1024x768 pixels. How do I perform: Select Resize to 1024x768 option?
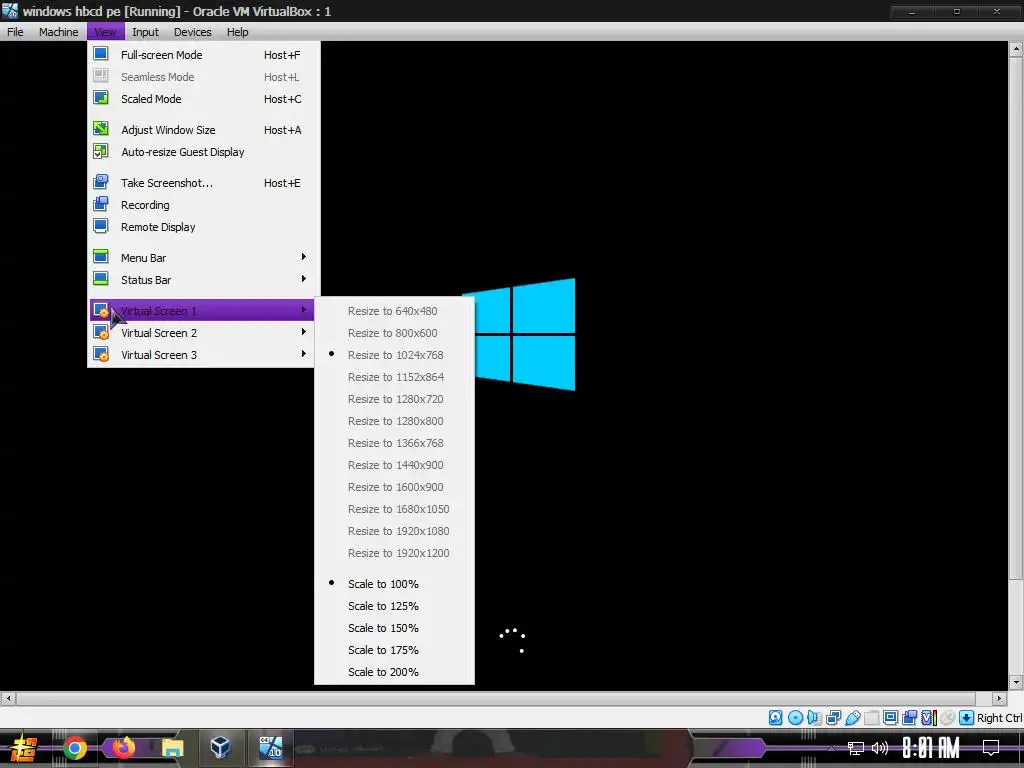394,355
